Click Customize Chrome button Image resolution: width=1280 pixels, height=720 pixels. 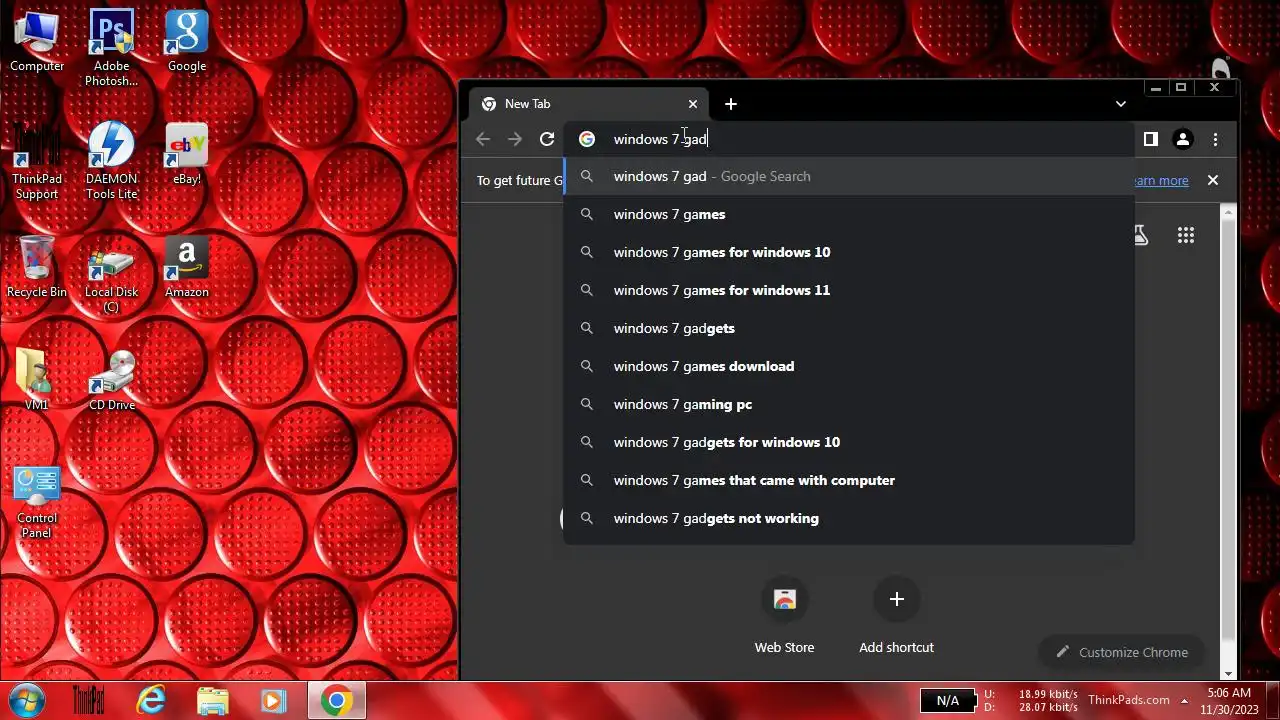[x=1121, y=652]
